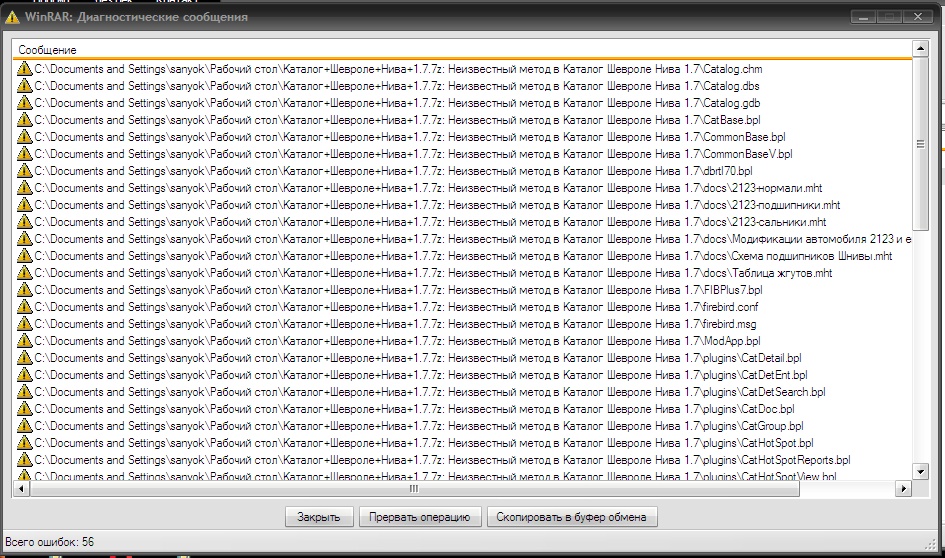Click the vertical scrollbar thumb
945x558 pixels.
920,143
